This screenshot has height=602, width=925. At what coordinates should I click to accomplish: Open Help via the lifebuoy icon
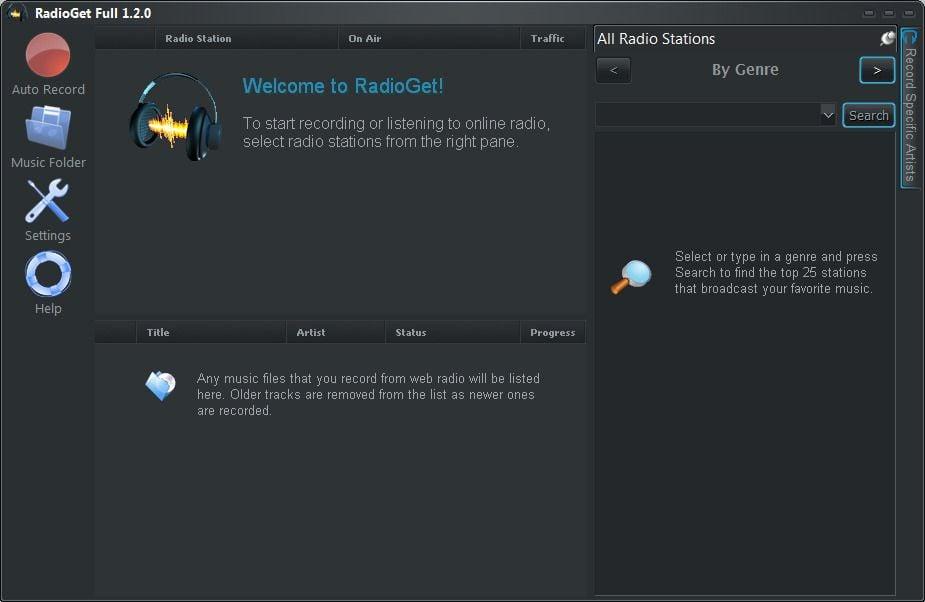(x=48, y=274)
